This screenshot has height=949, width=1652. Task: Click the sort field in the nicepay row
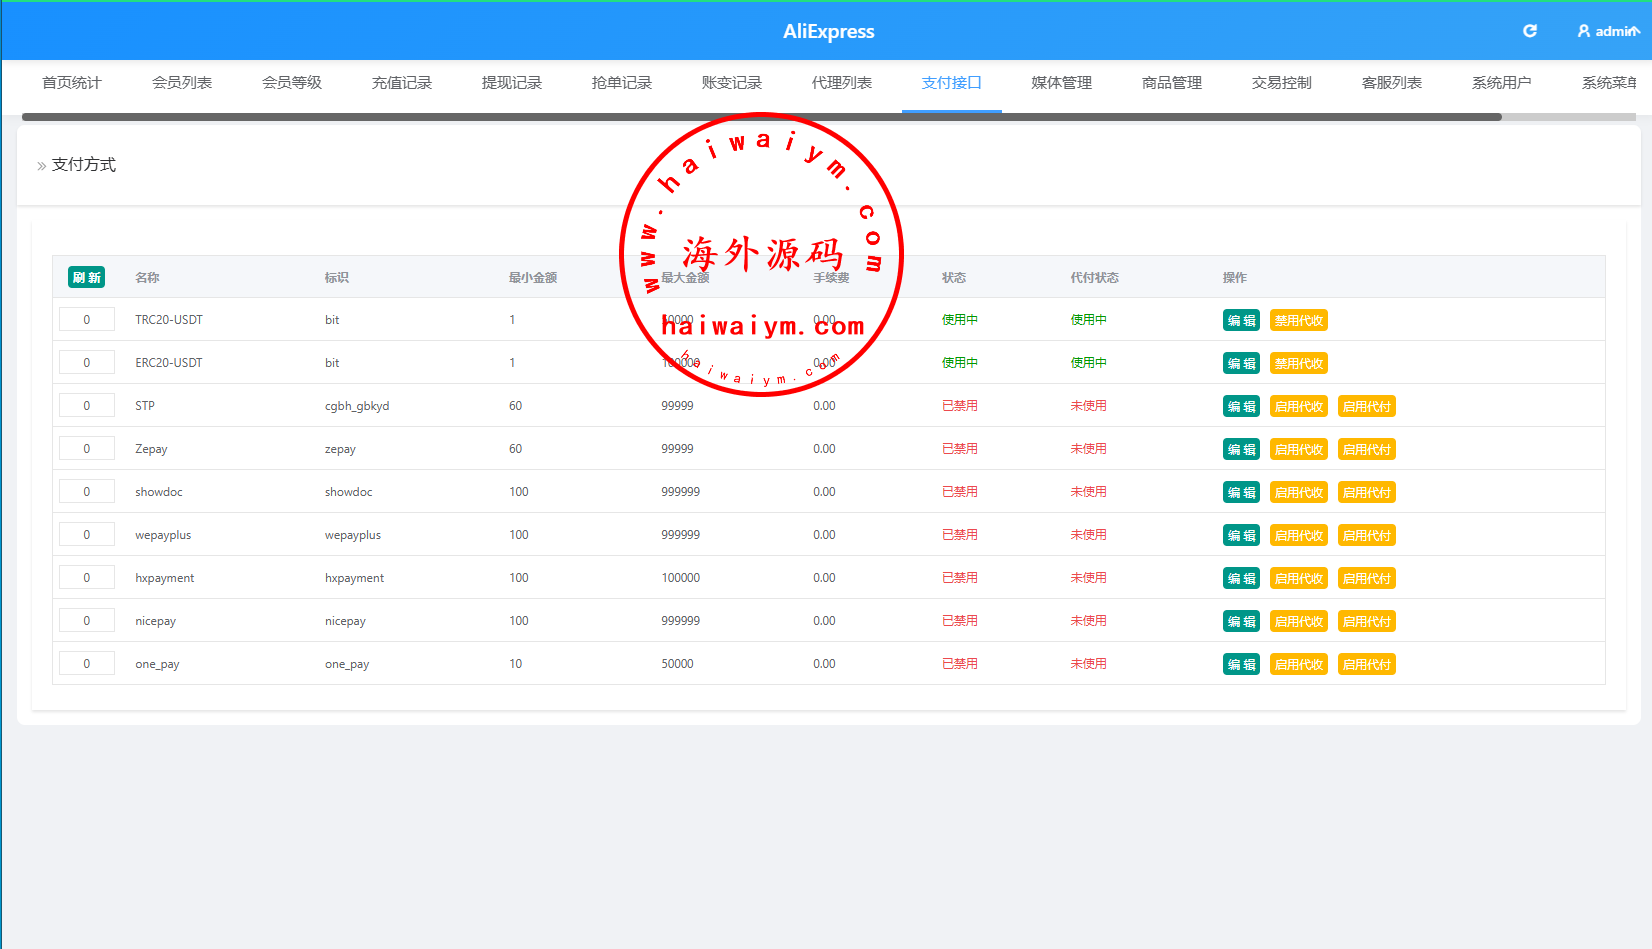click(87, 621)
